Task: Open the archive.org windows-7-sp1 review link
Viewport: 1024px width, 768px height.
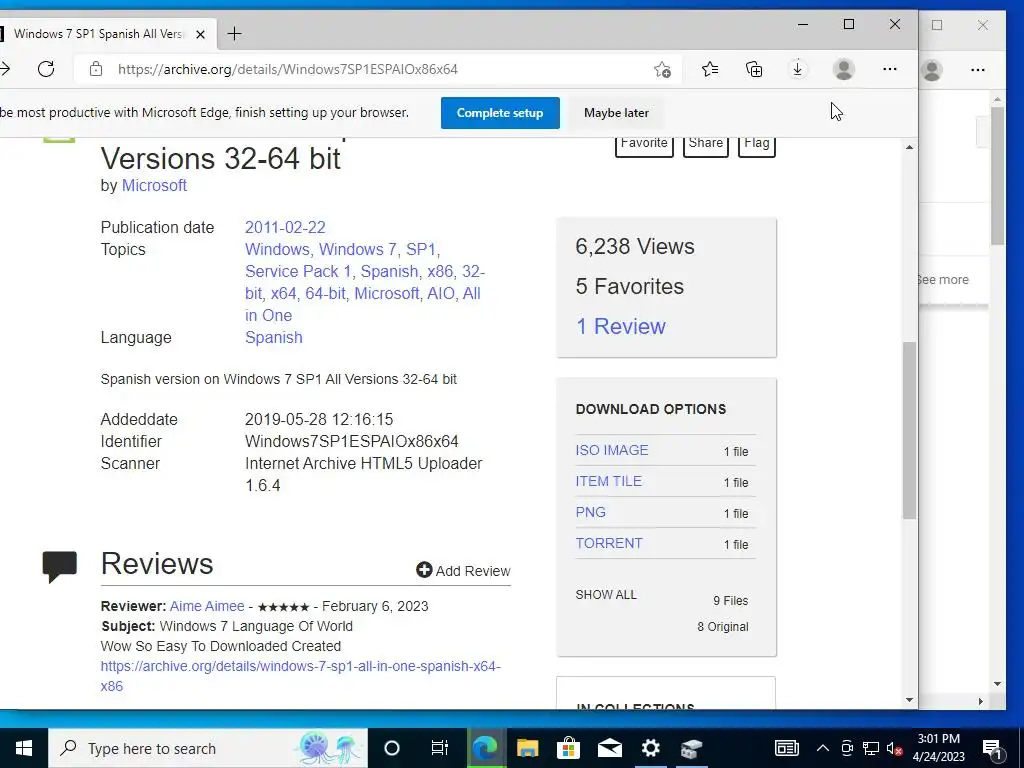Action: 300,676
